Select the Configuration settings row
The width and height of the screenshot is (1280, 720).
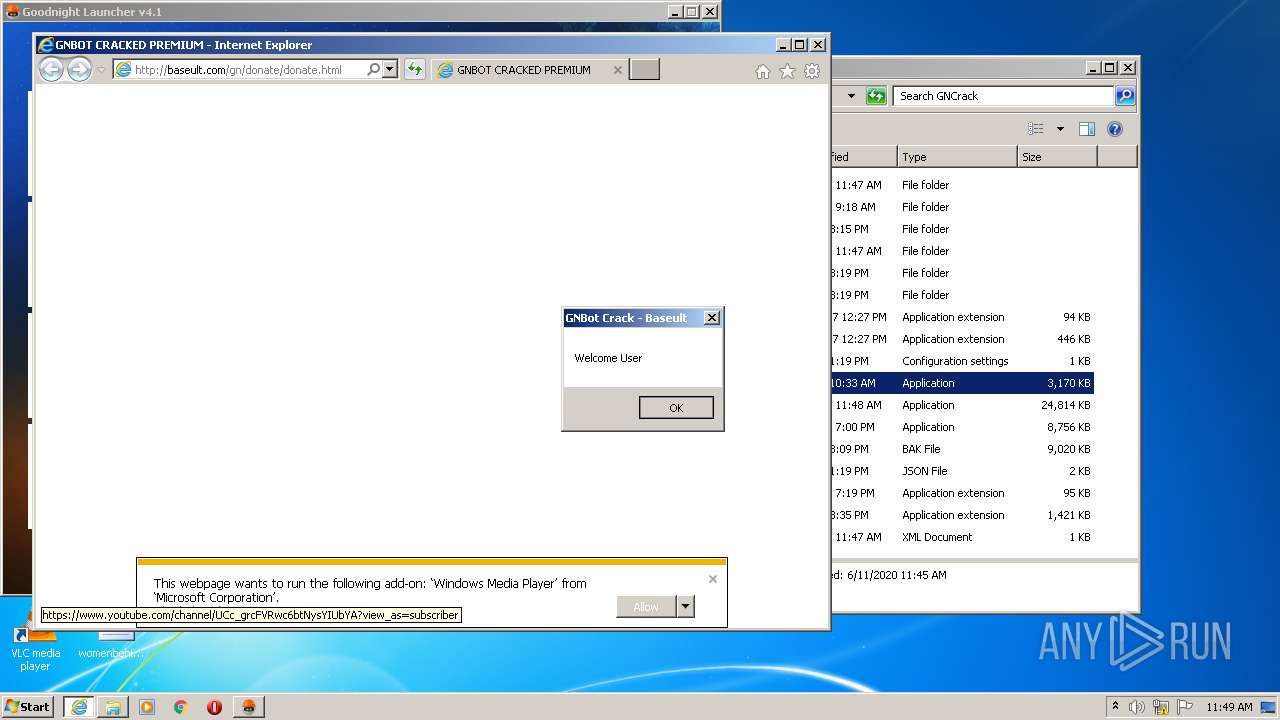point(962,361)
